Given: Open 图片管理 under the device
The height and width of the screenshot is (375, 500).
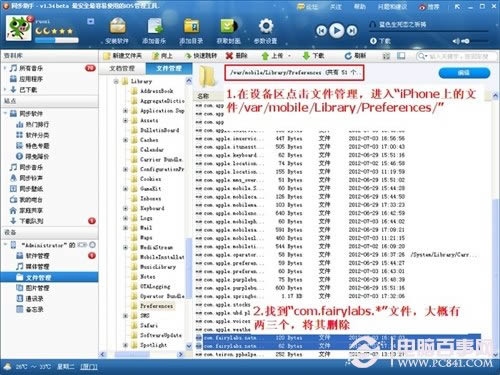Looking at the screenshot, I should pyautogui.click(x=37, y=288).
